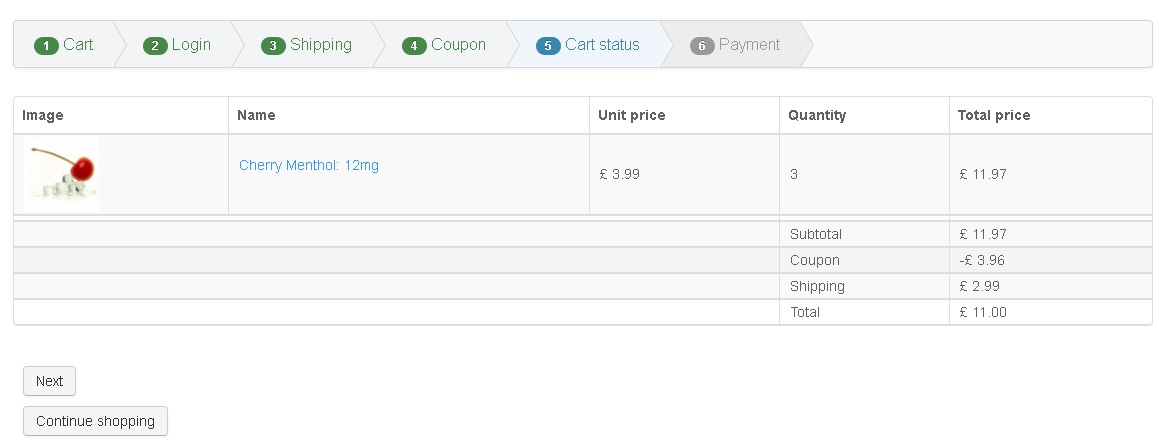
Task: Select the Cart status step
Action: coord(602,45)
